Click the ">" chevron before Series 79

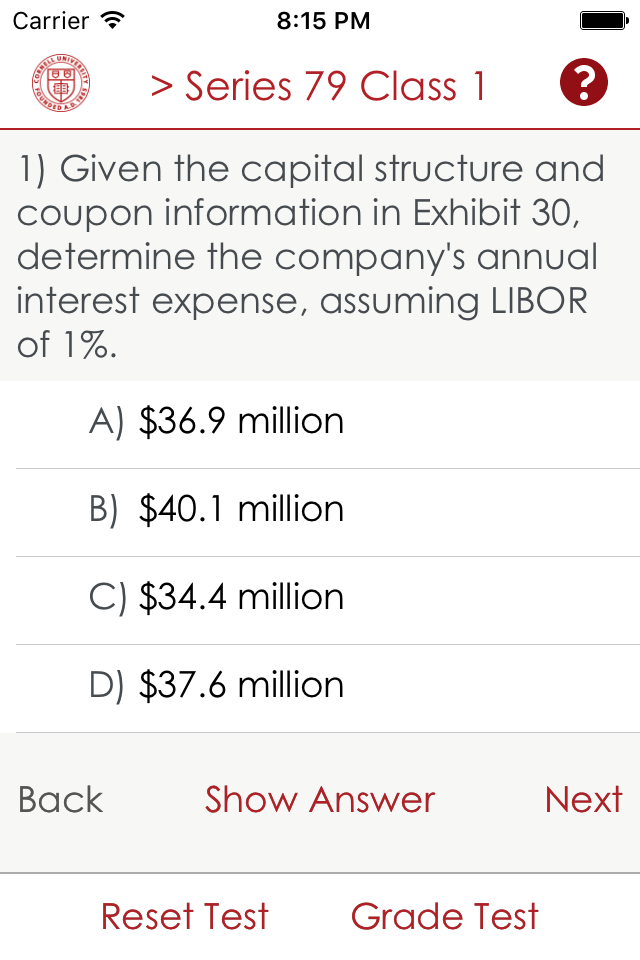162,87
